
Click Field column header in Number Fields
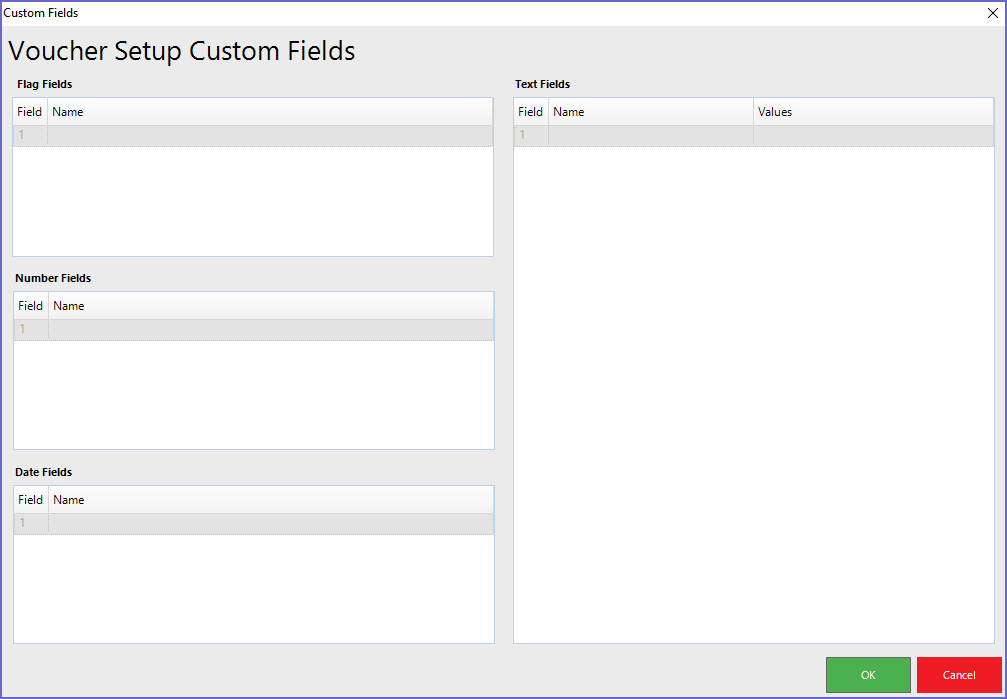point(31,306)
